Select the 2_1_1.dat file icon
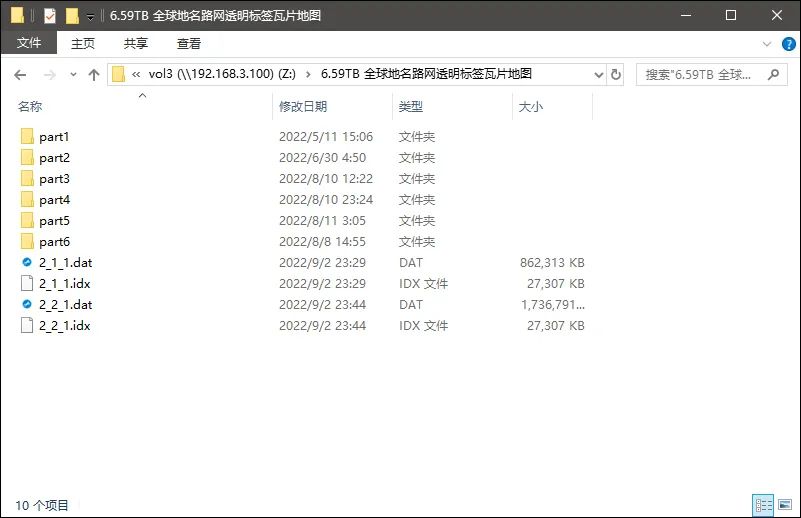 tap(27, 262)
